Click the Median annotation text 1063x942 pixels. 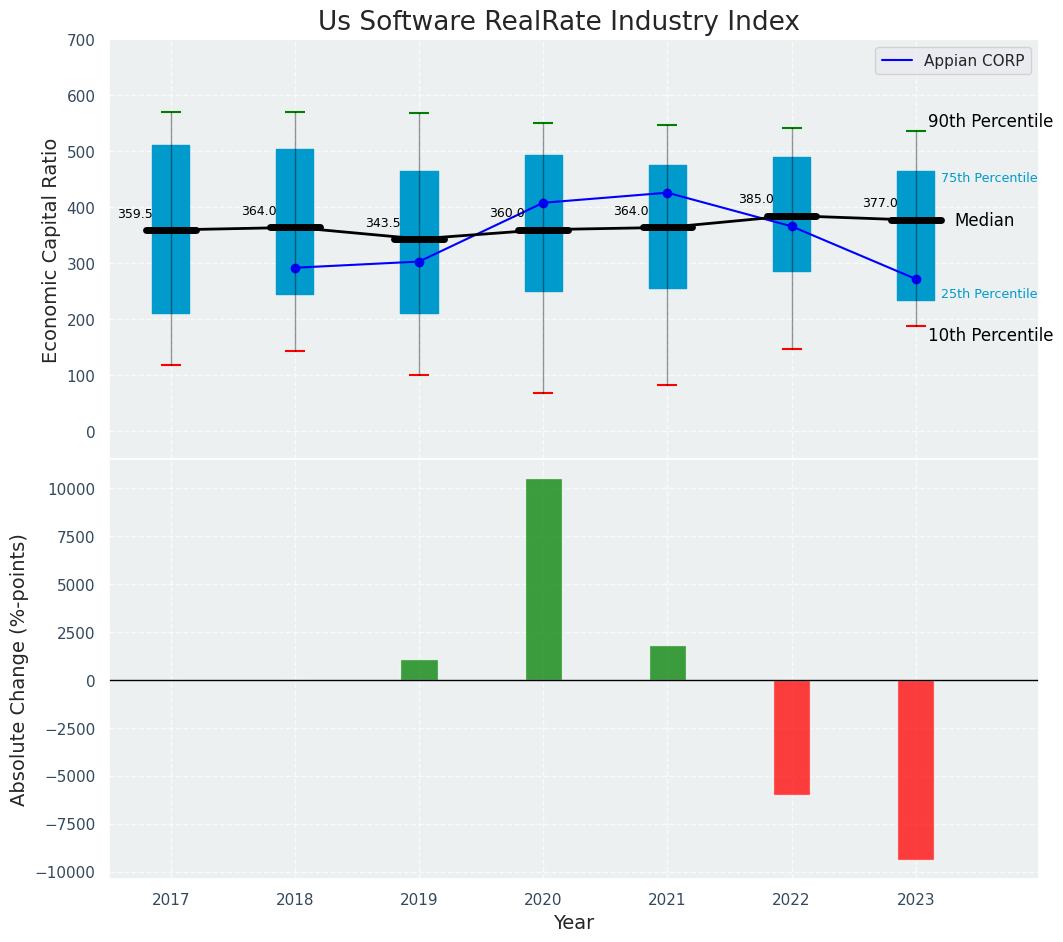[x=983, y=220]
